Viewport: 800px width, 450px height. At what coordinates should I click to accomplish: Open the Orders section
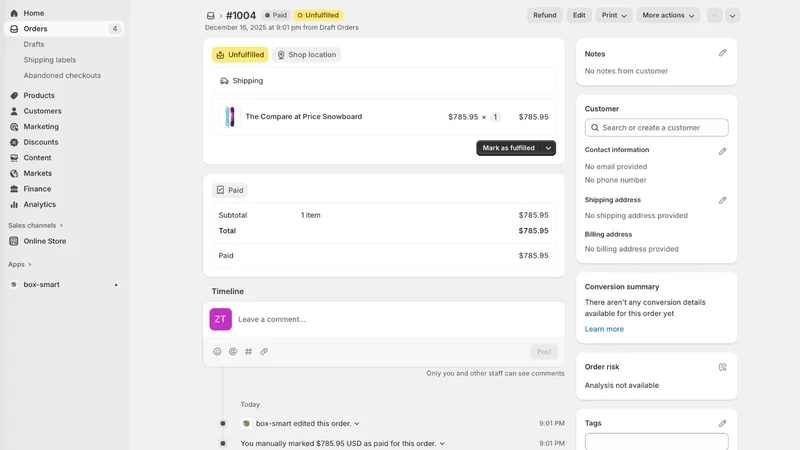pos(64,29)
